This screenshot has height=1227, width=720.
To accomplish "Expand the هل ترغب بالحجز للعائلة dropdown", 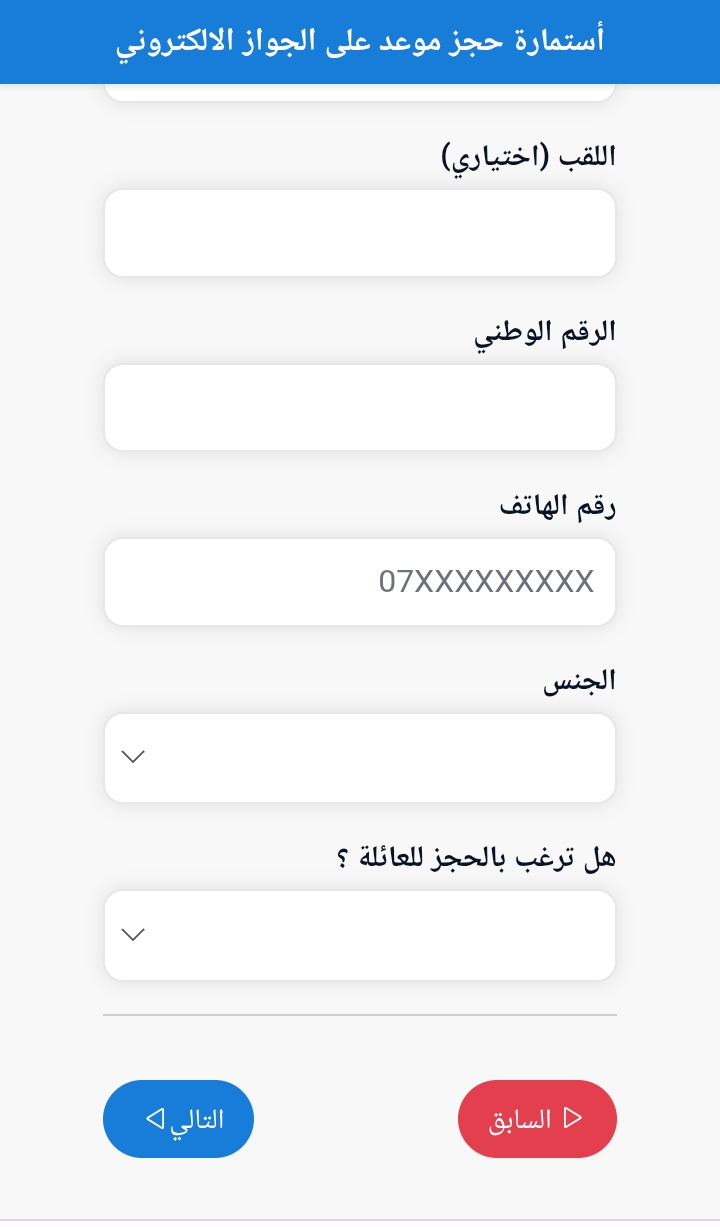I will [x=360, y=936].
